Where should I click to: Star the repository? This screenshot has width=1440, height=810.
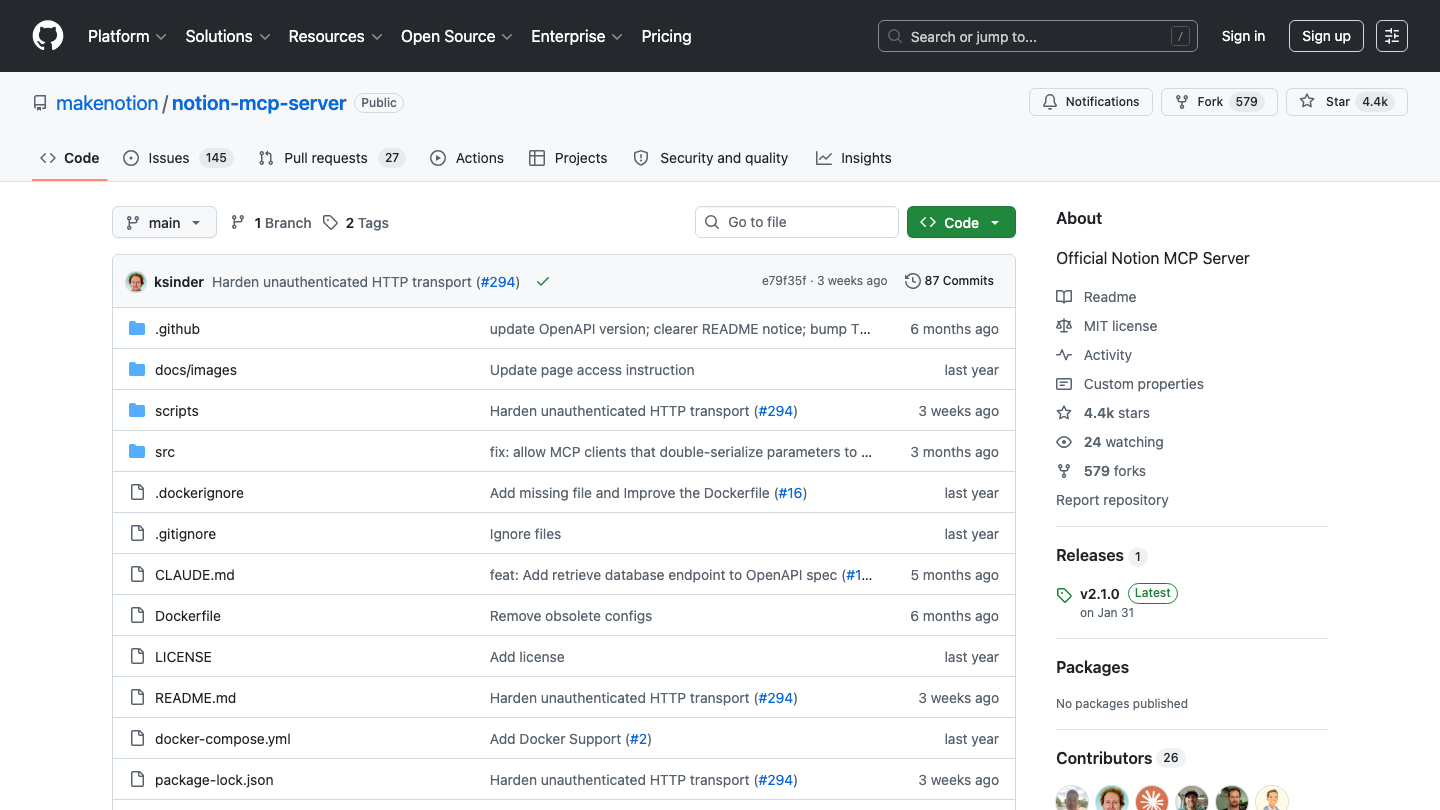(1346, 102)
